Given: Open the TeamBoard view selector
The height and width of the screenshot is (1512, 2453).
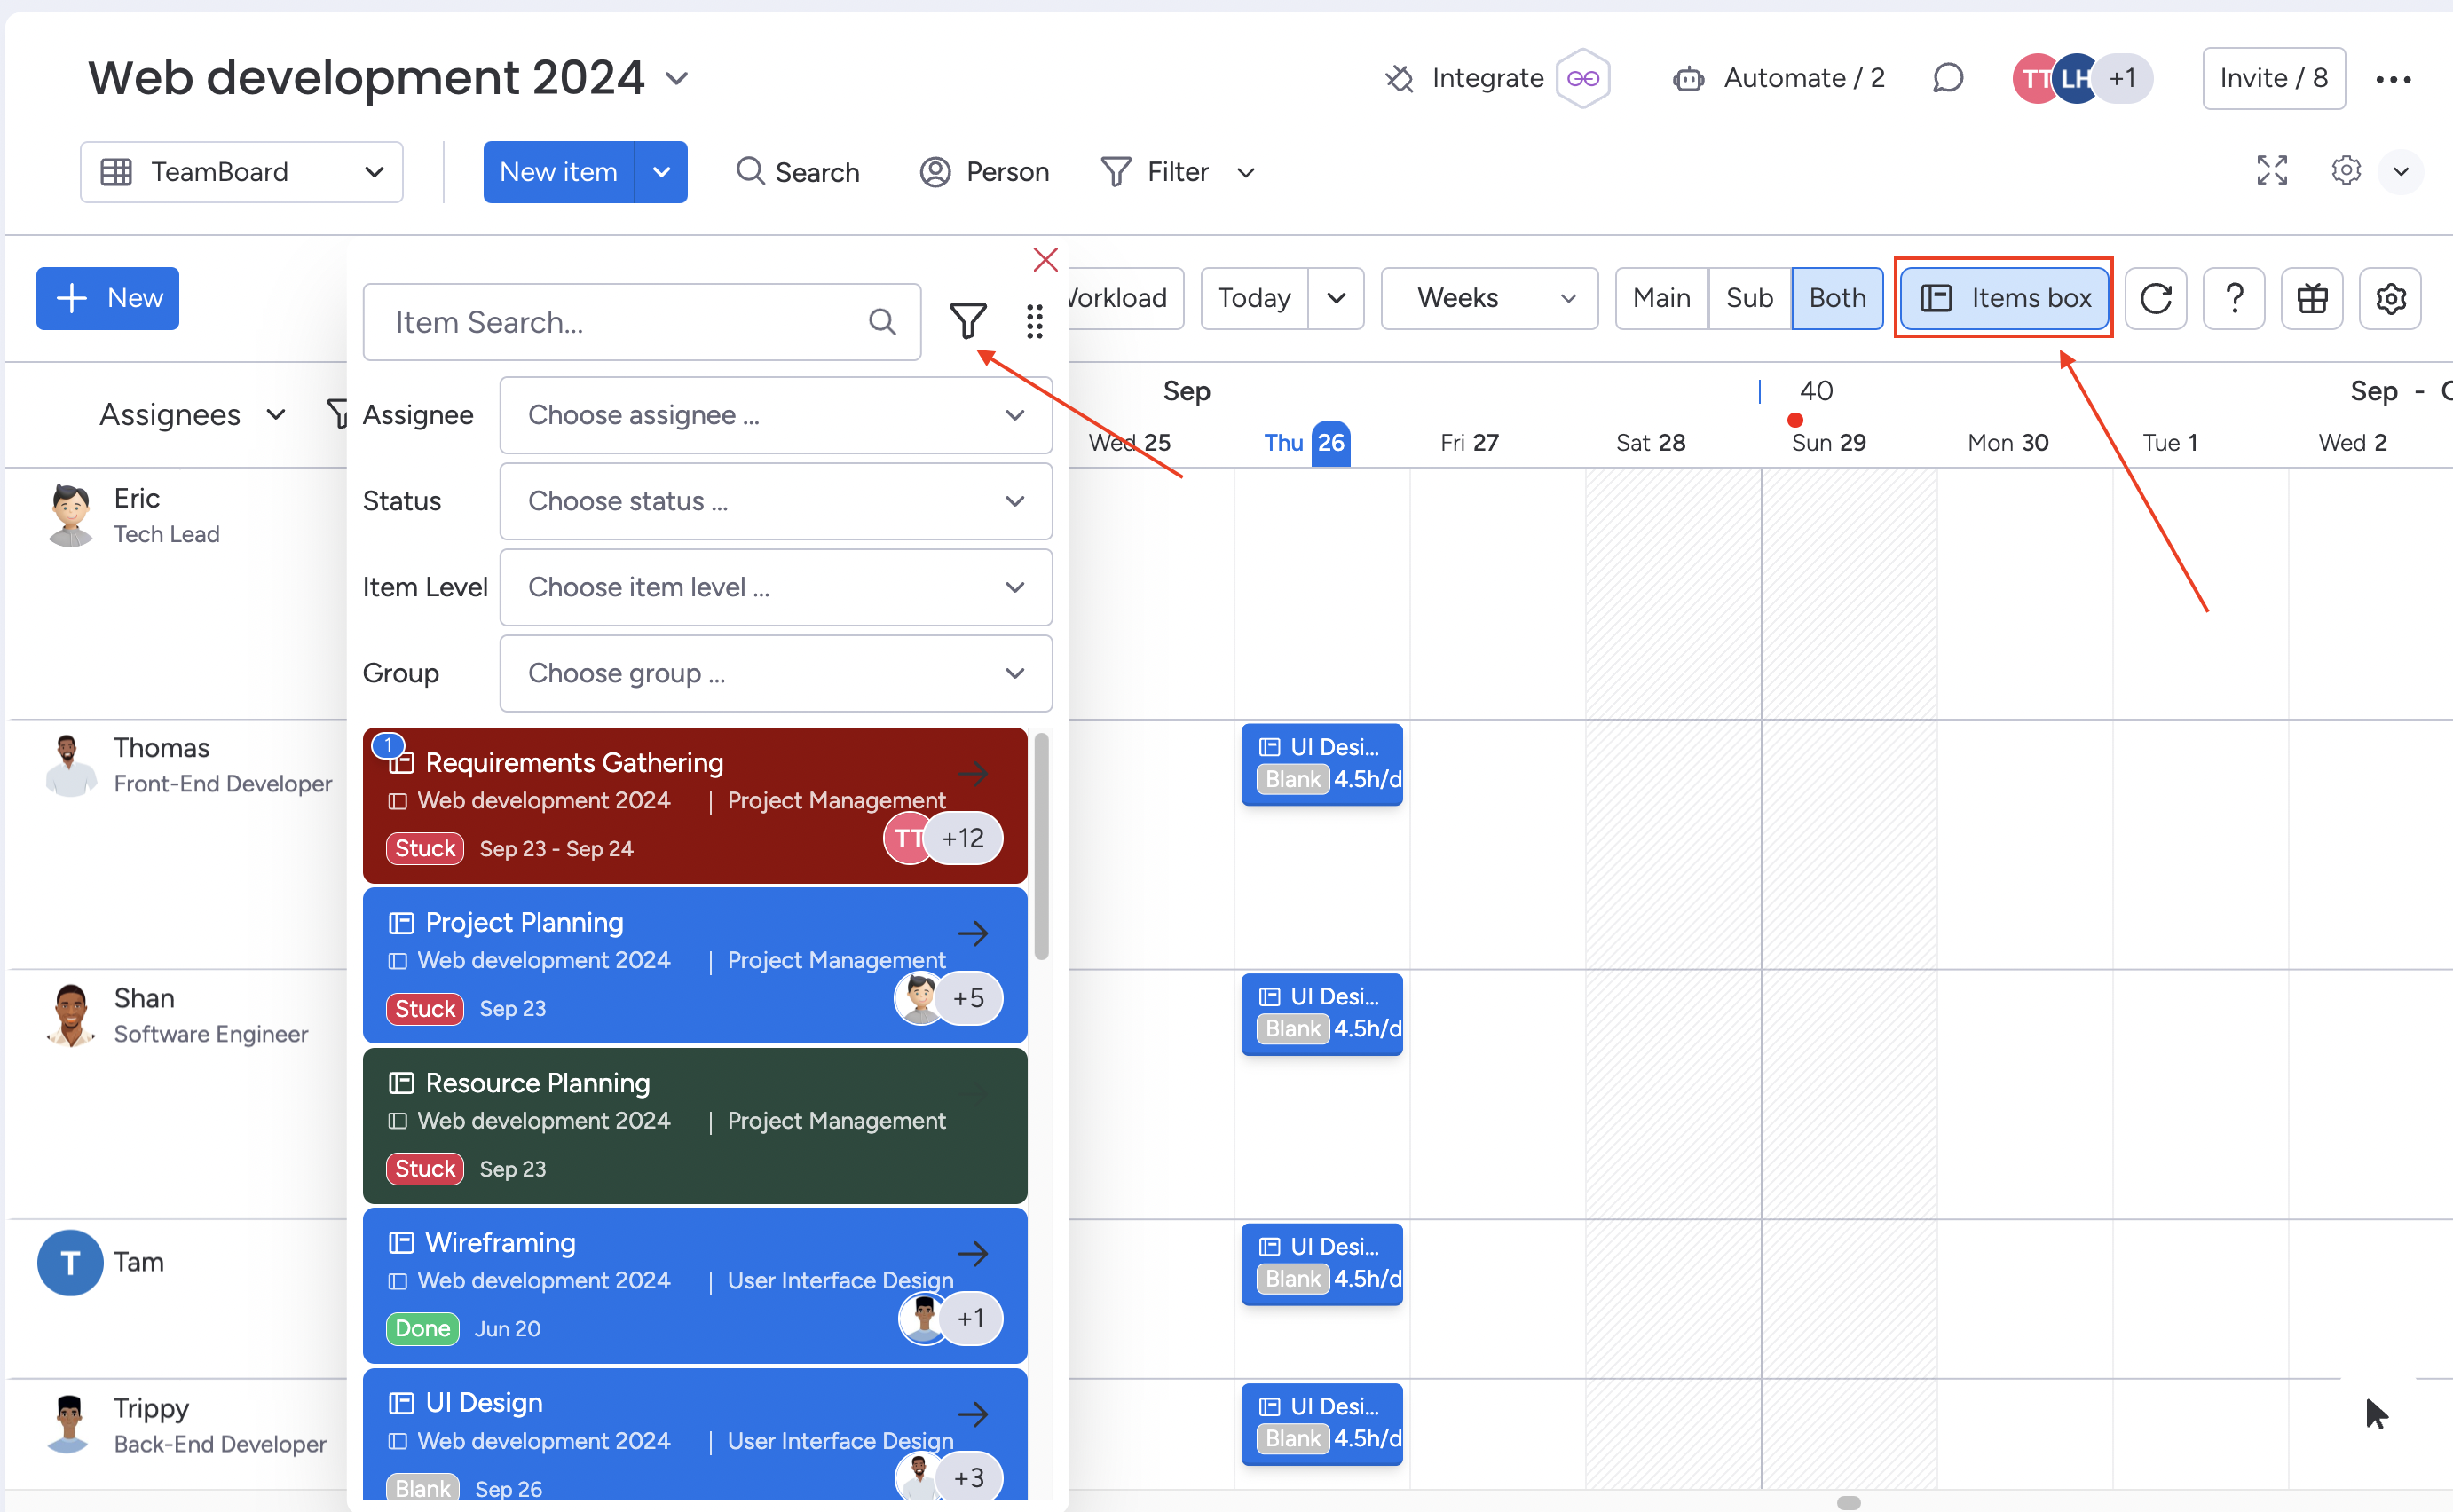Looking at the screenshot, I should pyautogui.click(x=241, y=172).
